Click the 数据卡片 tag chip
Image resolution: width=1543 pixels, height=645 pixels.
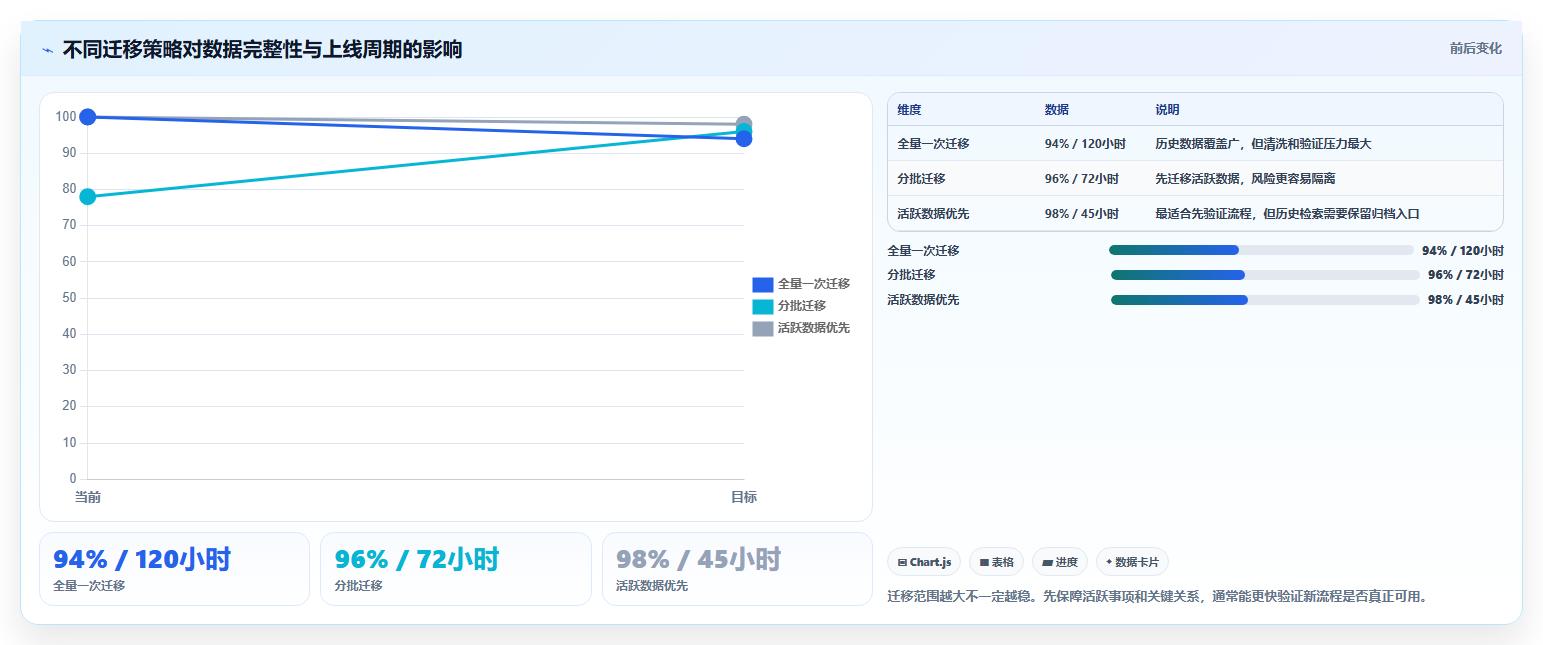tap(1132, 562)
